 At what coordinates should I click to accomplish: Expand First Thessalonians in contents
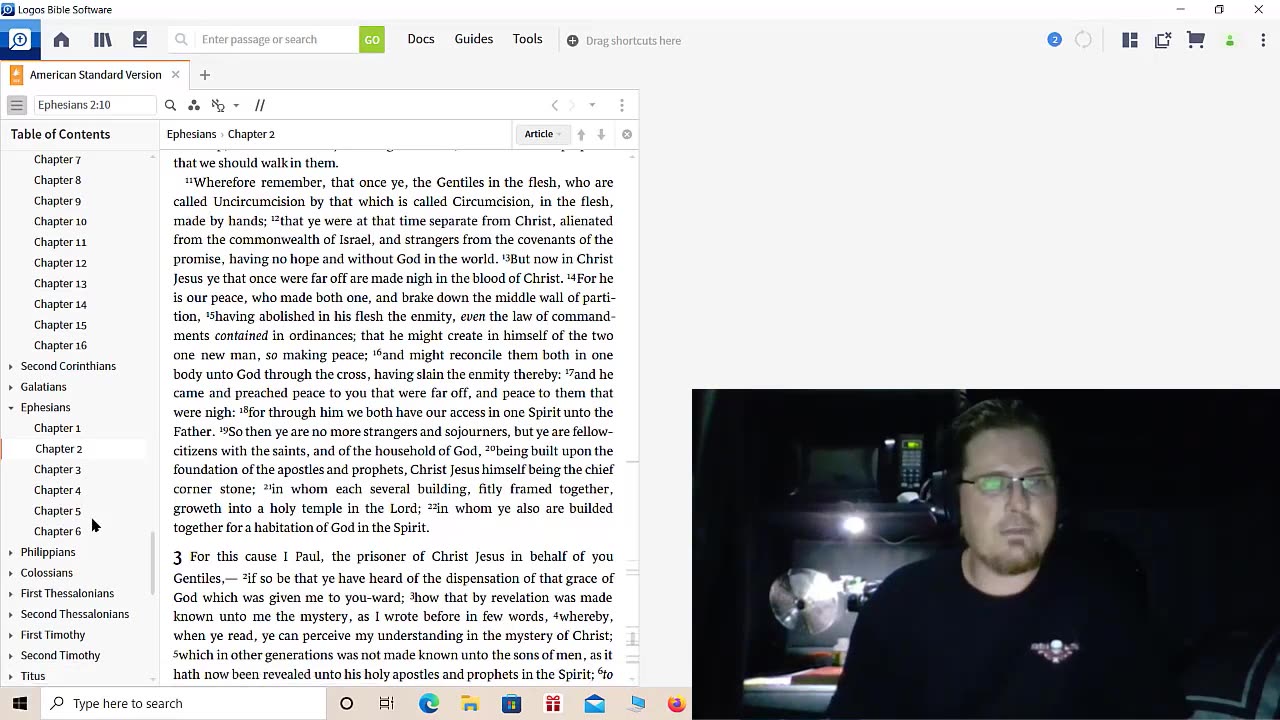[x=11, y=594]
